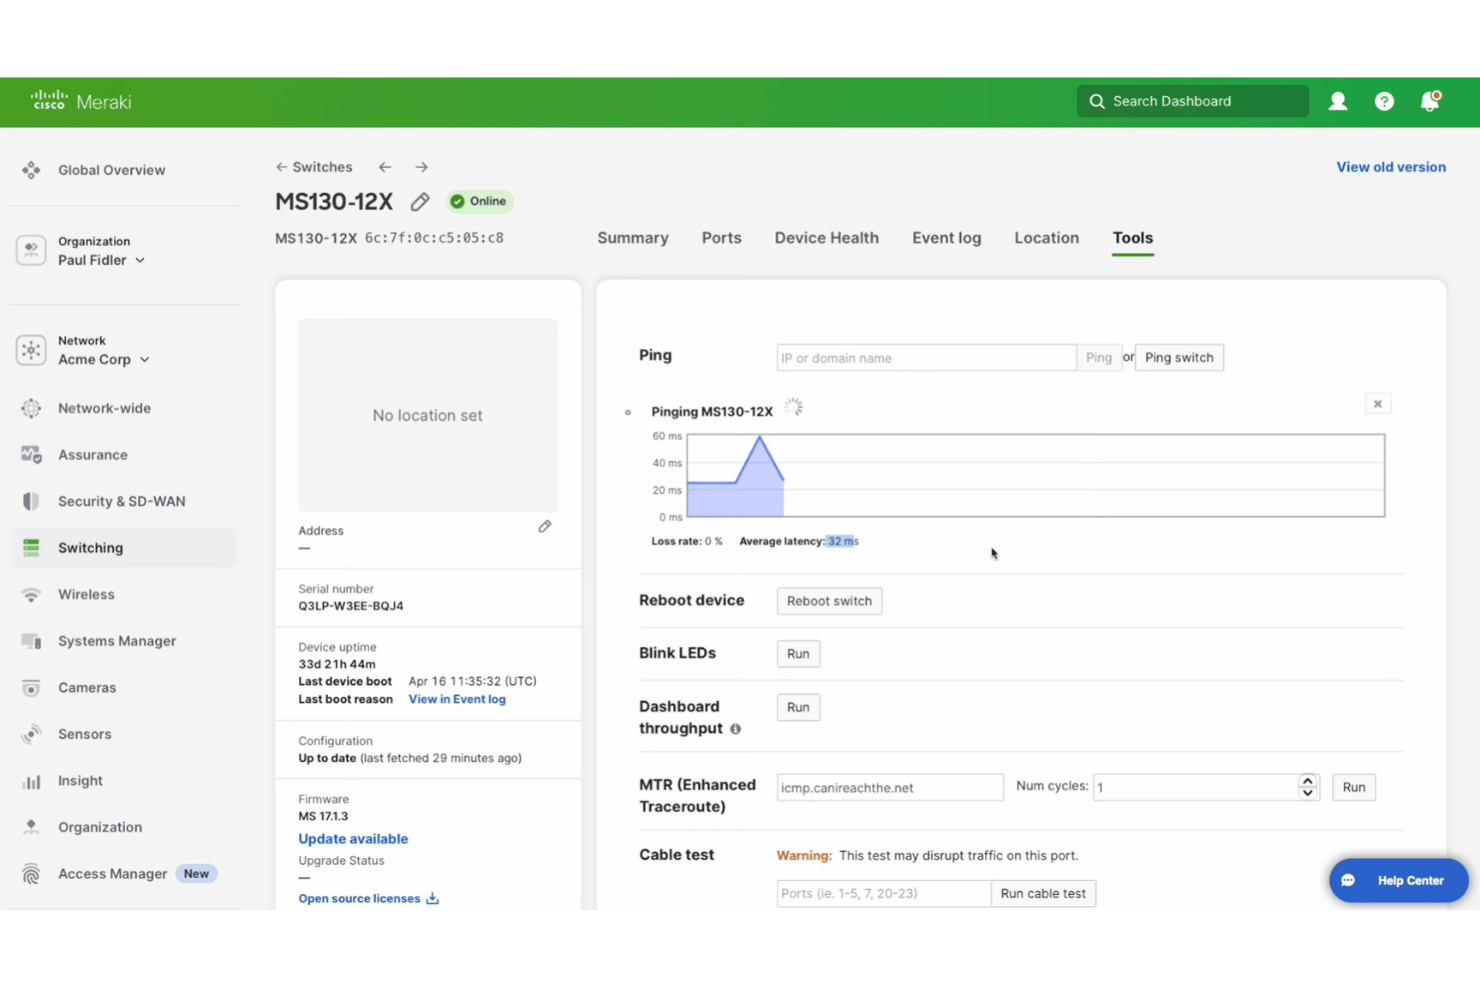Edit the MS130-12X device name pencil
Screen dimensions: 1480x987
coord(420,202)
